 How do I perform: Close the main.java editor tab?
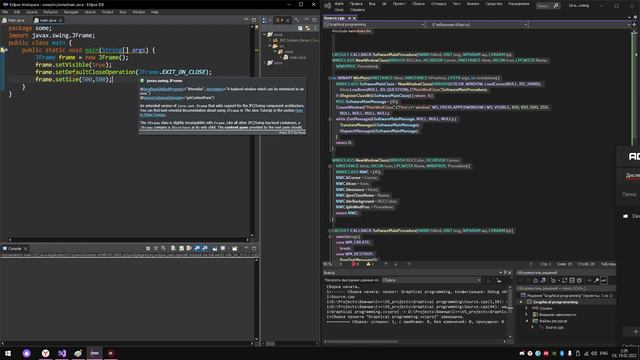(60, 20)
